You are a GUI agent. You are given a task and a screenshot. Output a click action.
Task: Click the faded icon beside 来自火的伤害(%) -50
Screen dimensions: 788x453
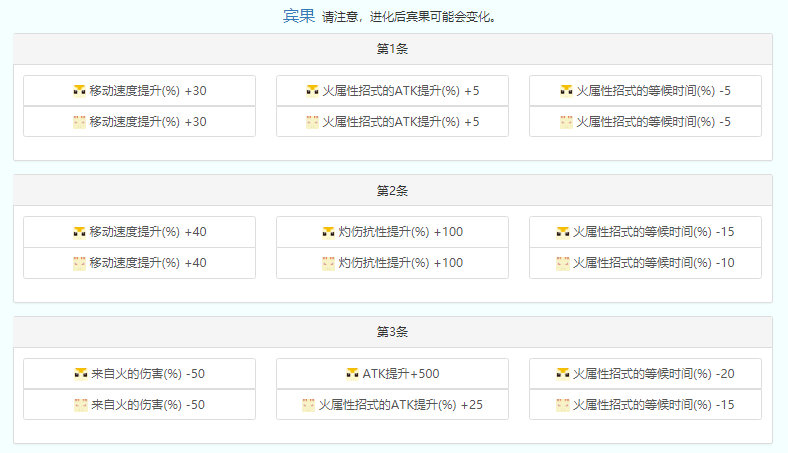(x=80, y=405)
